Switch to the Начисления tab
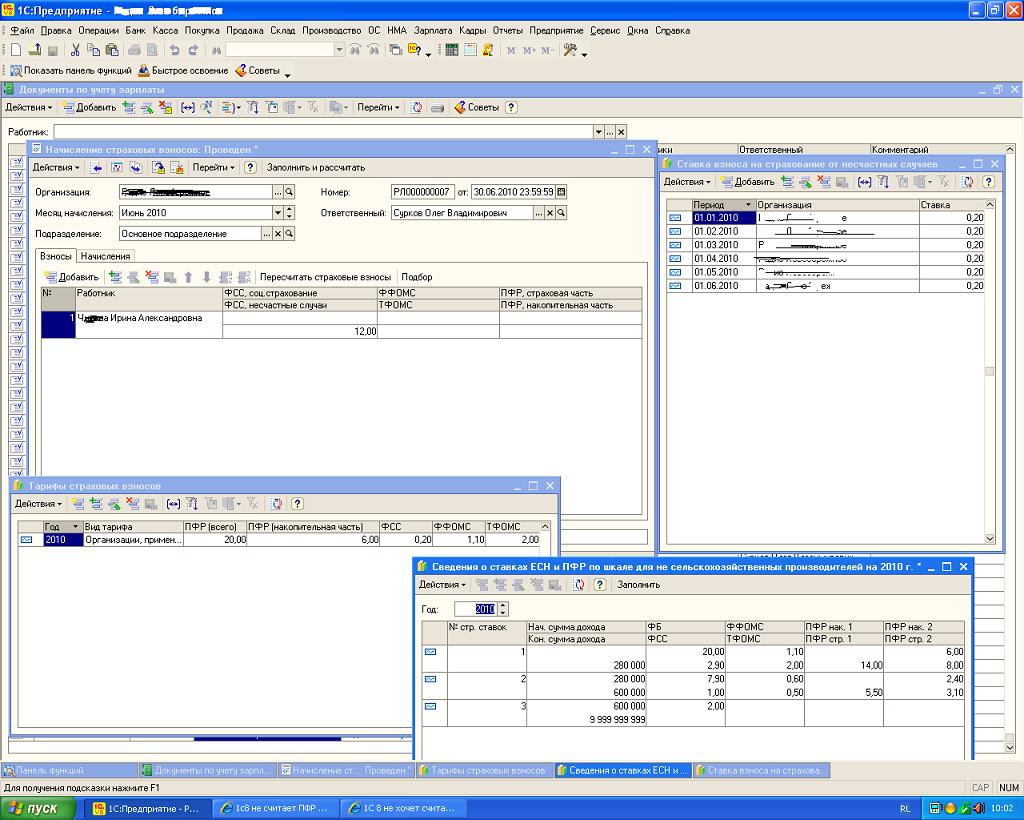 [106, 256]
